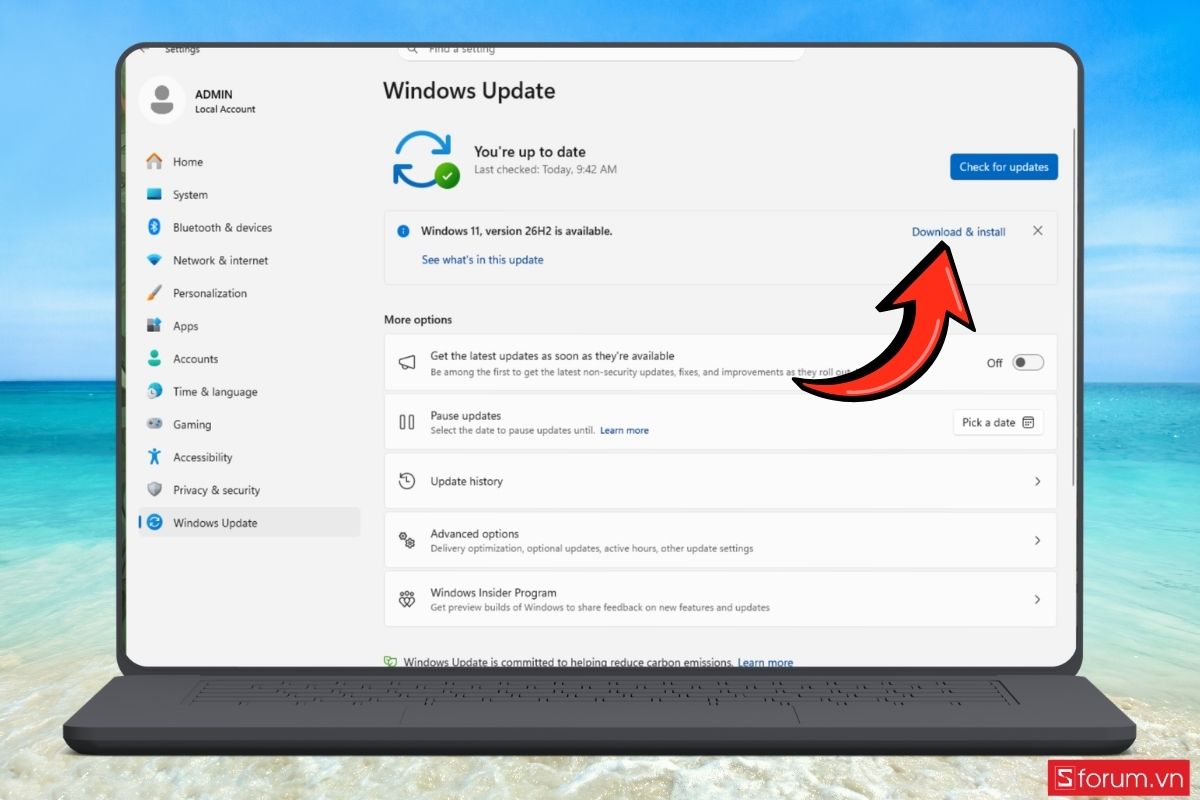Click the Network & internet Wi-Fi icon
1200x800 pixels.
tap(154, 260)
